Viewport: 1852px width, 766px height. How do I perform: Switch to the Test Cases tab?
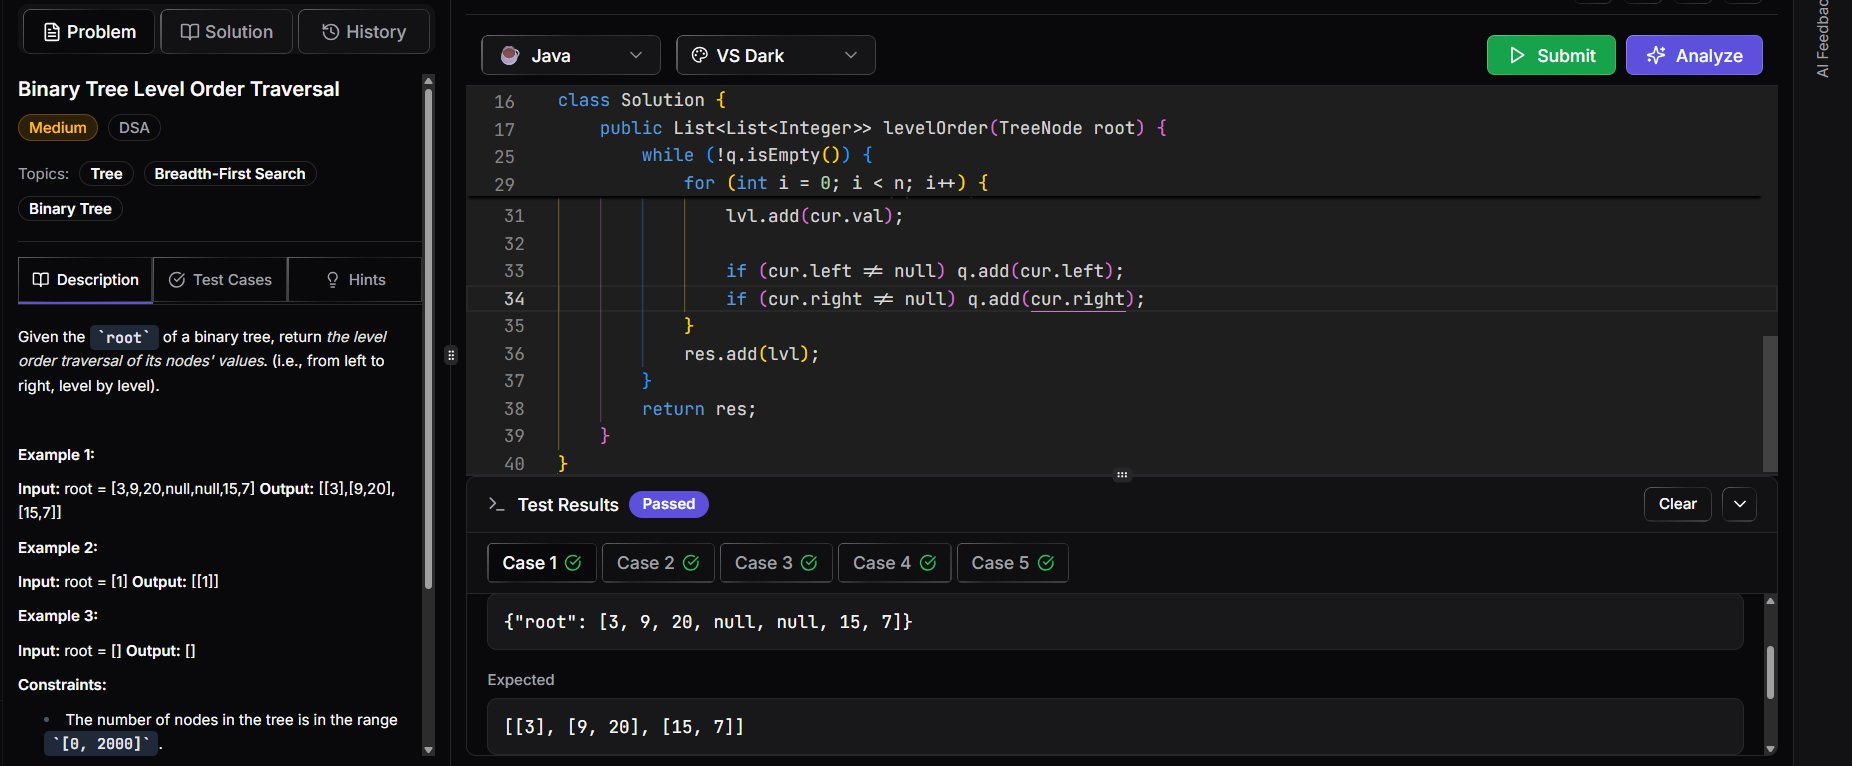click(220, 280)
